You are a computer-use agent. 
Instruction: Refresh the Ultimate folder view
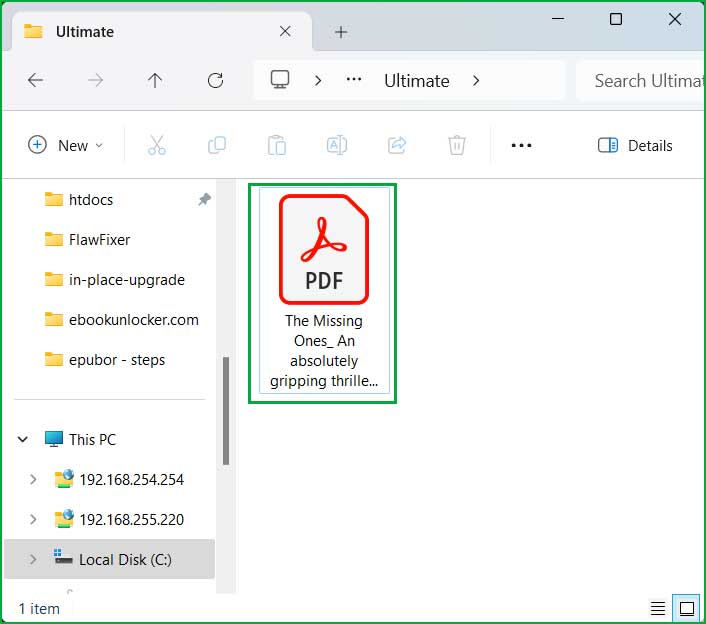click(215, 81)
